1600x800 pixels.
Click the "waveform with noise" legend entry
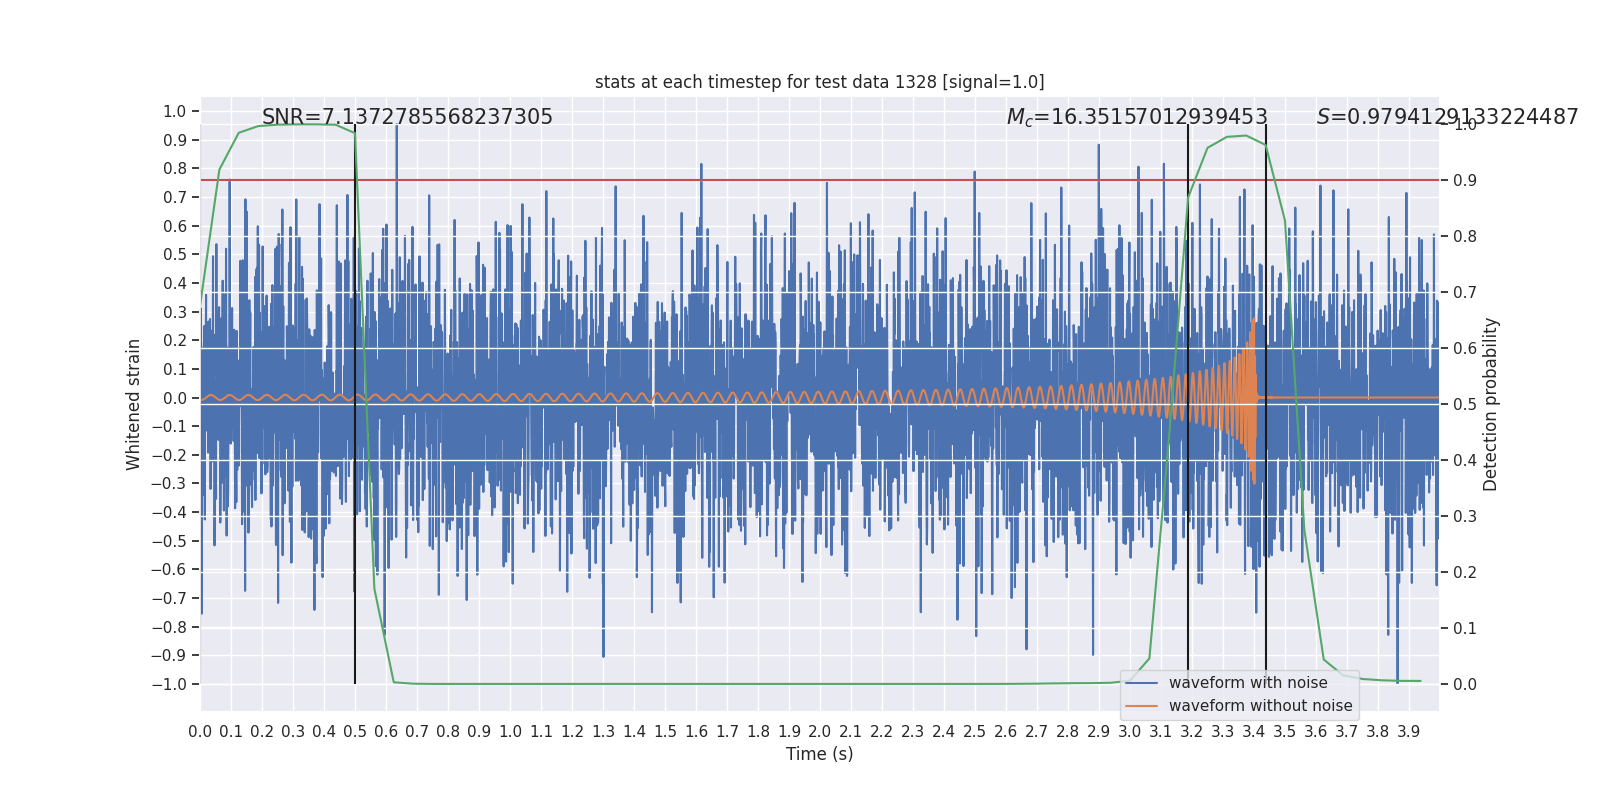click(1248, 683)
